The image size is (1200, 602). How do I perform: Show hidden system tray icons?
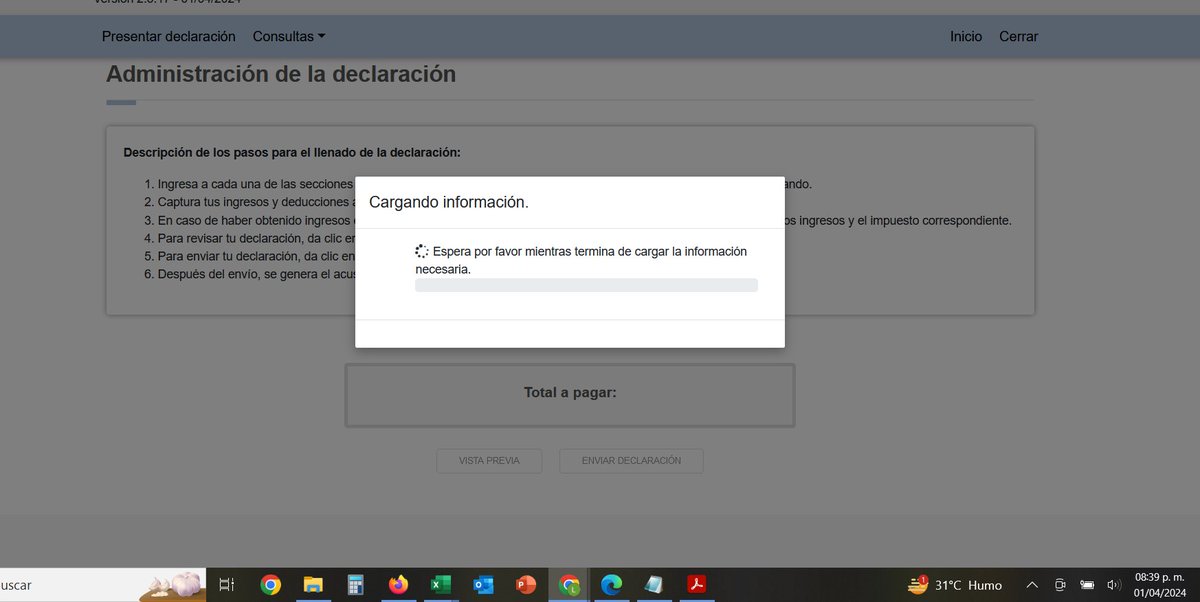[1033, 585]
